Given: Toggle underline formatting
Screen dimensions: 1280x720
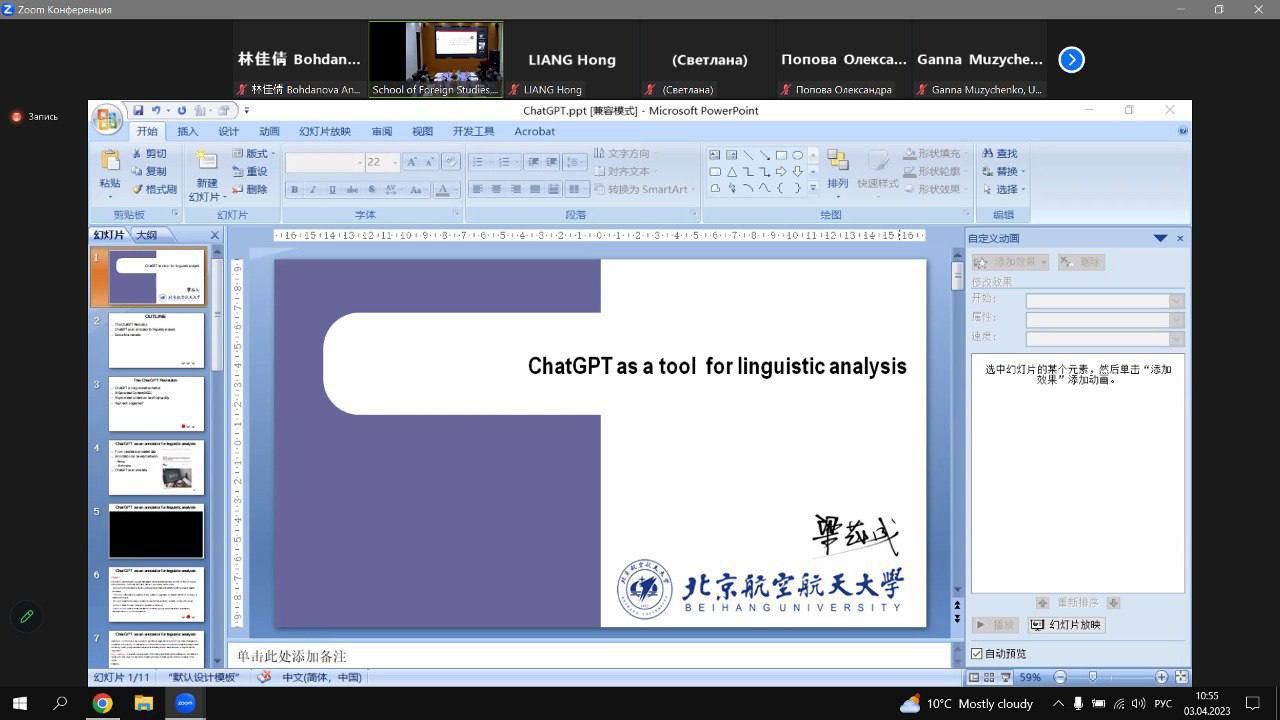Looking at the screenshot, I should [333, 189].
